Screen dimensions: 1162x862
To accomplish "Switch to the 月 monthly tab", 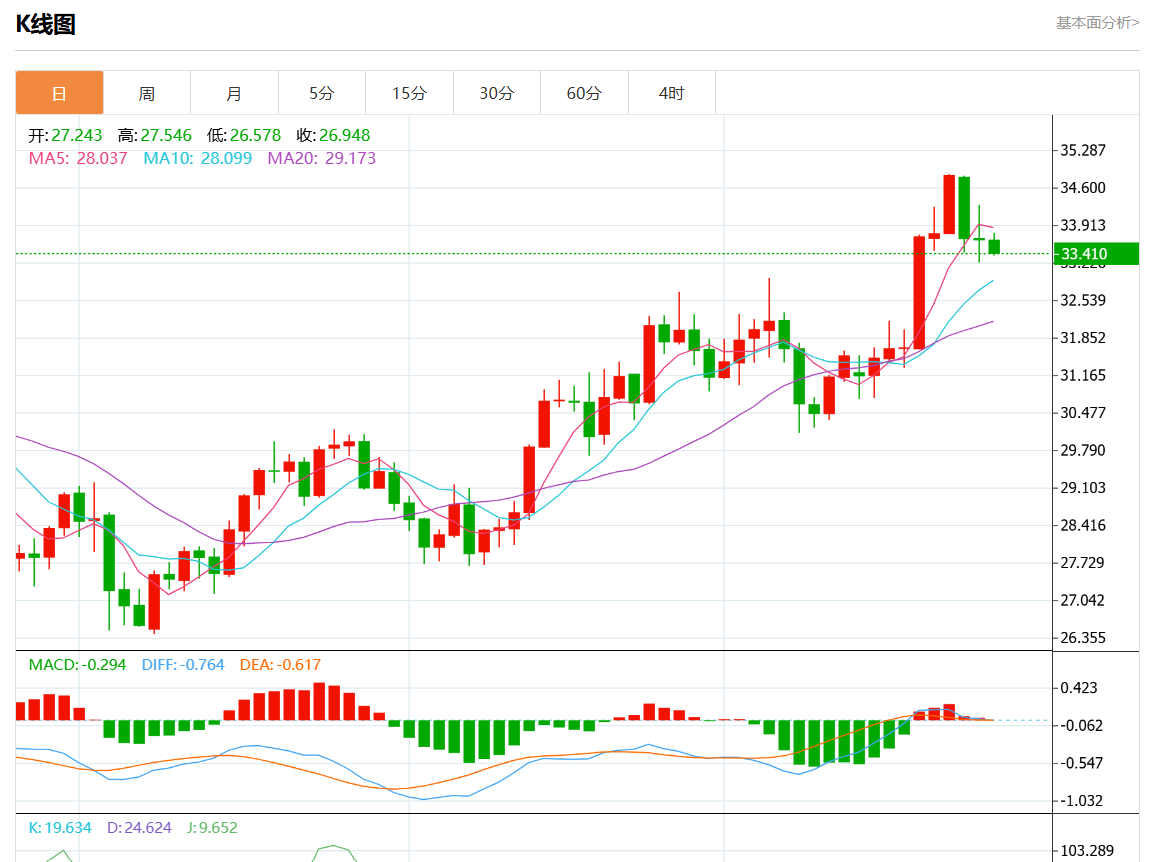I will pyautogui.click(x=234, y=93).
